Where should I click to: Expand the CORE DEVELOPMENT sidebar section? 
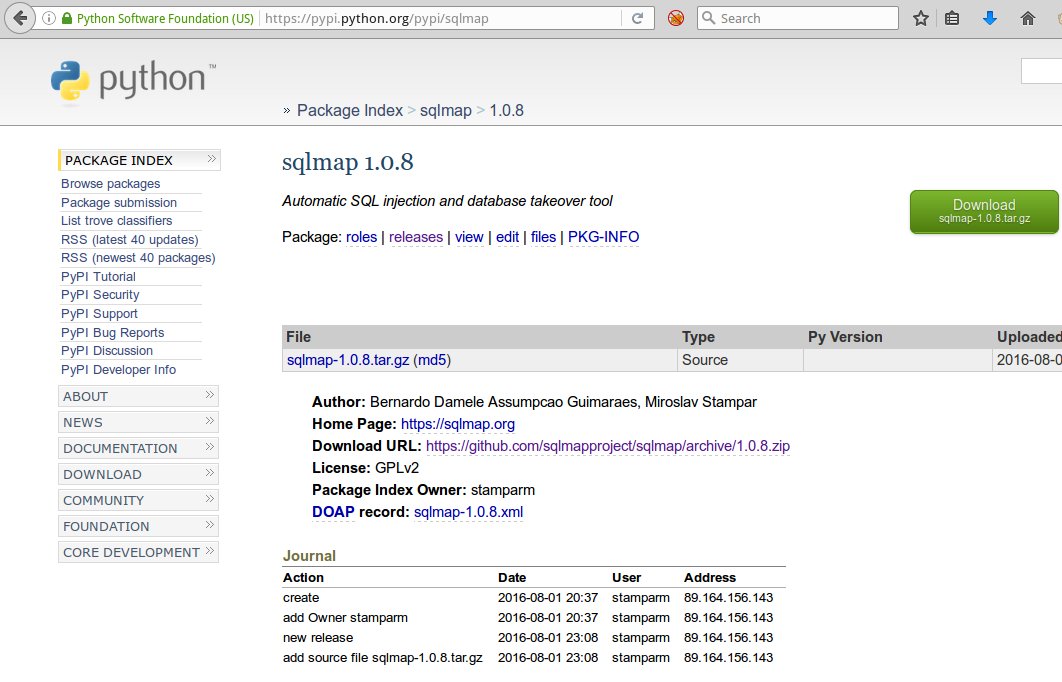pyautogui.click(x=138, y=552)
